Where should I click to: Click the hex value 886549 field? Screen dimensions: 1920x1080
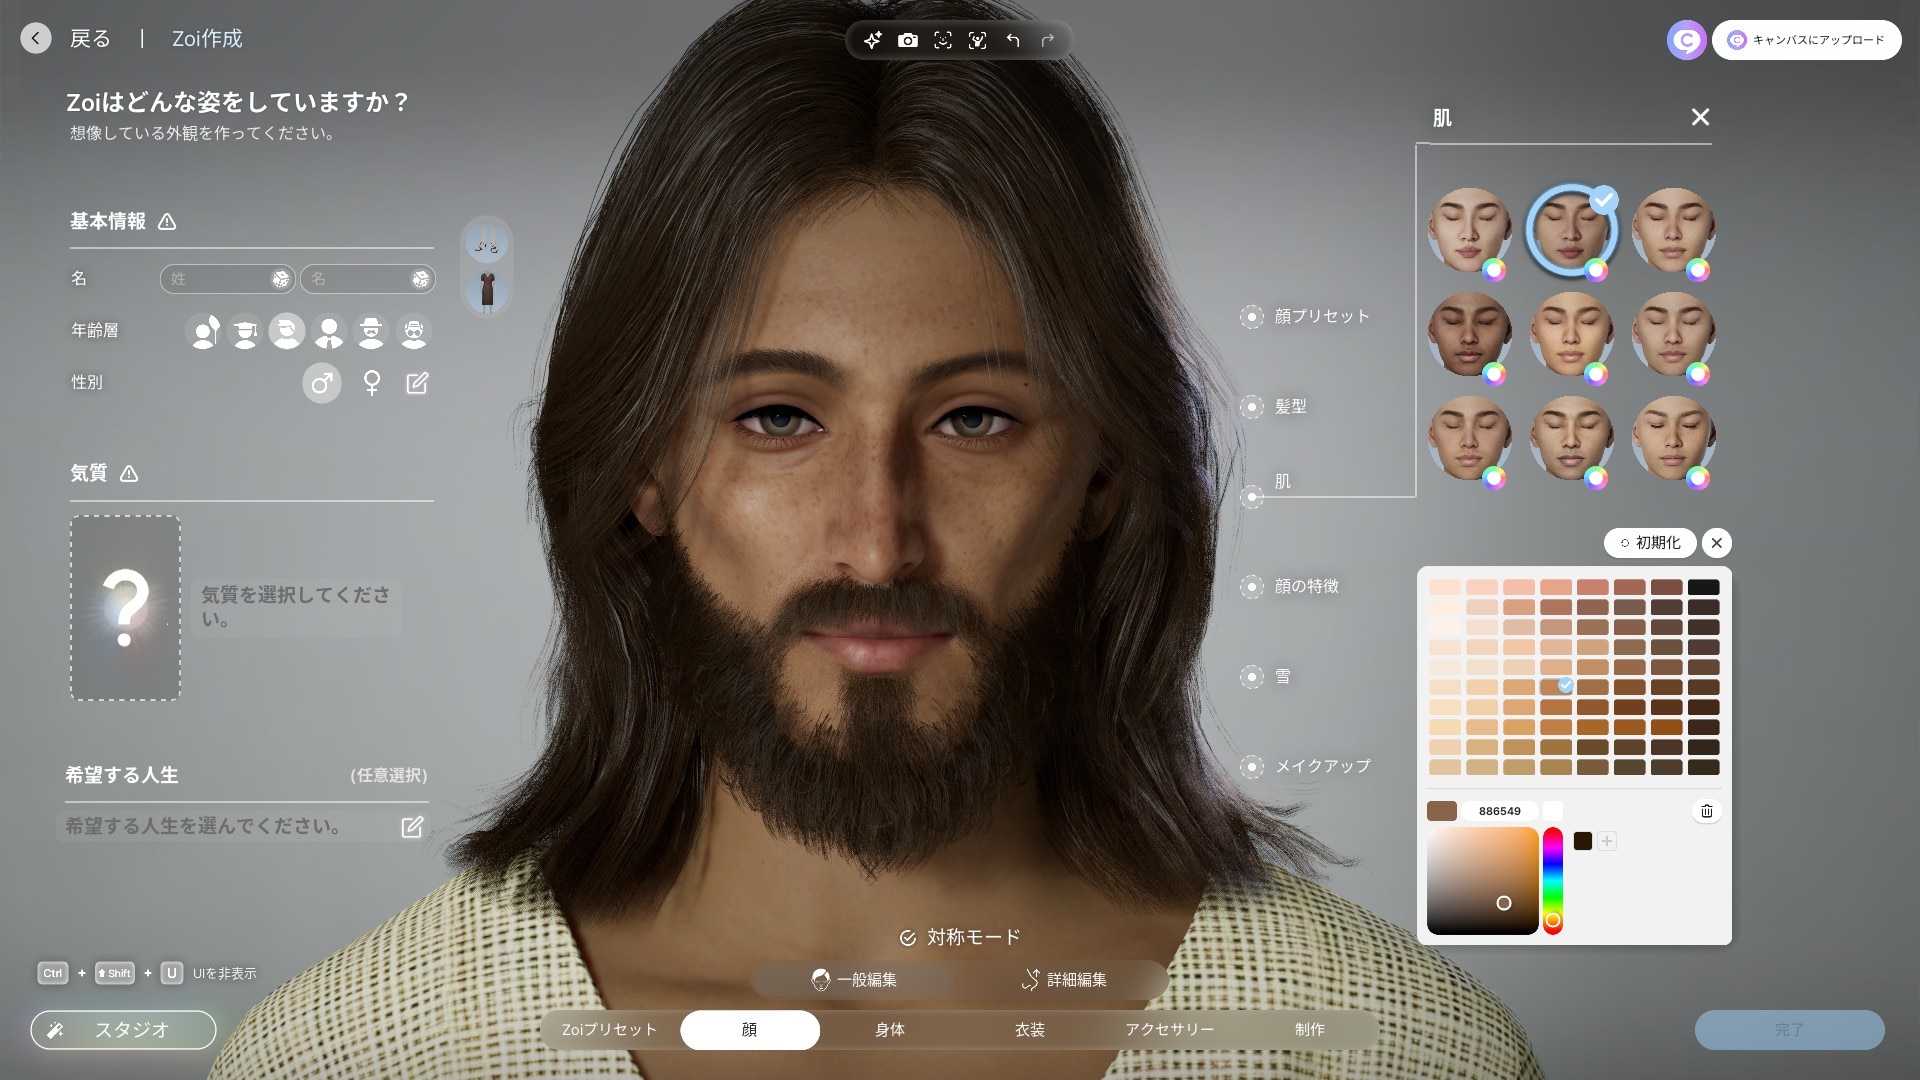[1499, 811]
